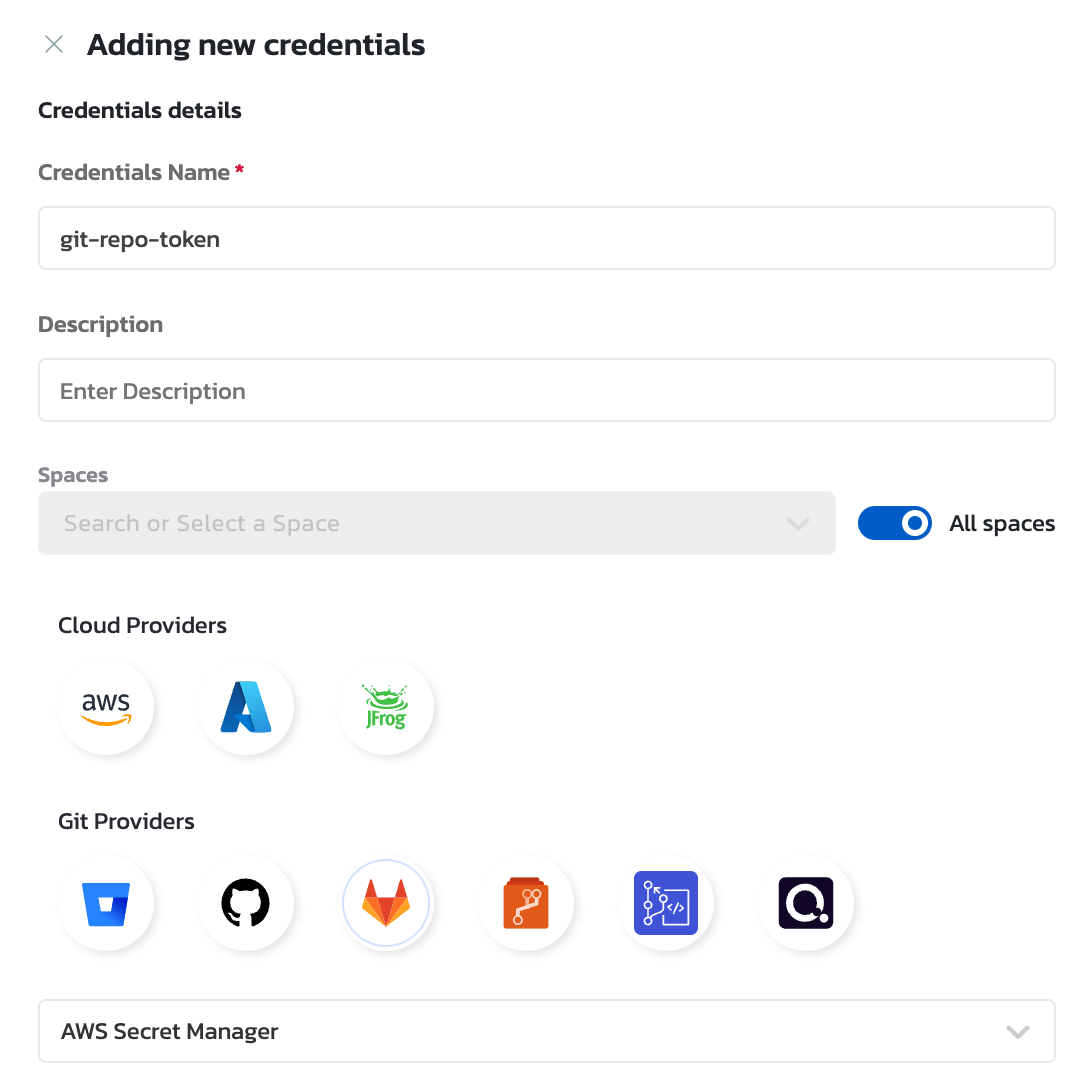Screen dimensions: 1082x1092
Task: Click the Spaces dropdown chevron arrow
Action: 798,524
